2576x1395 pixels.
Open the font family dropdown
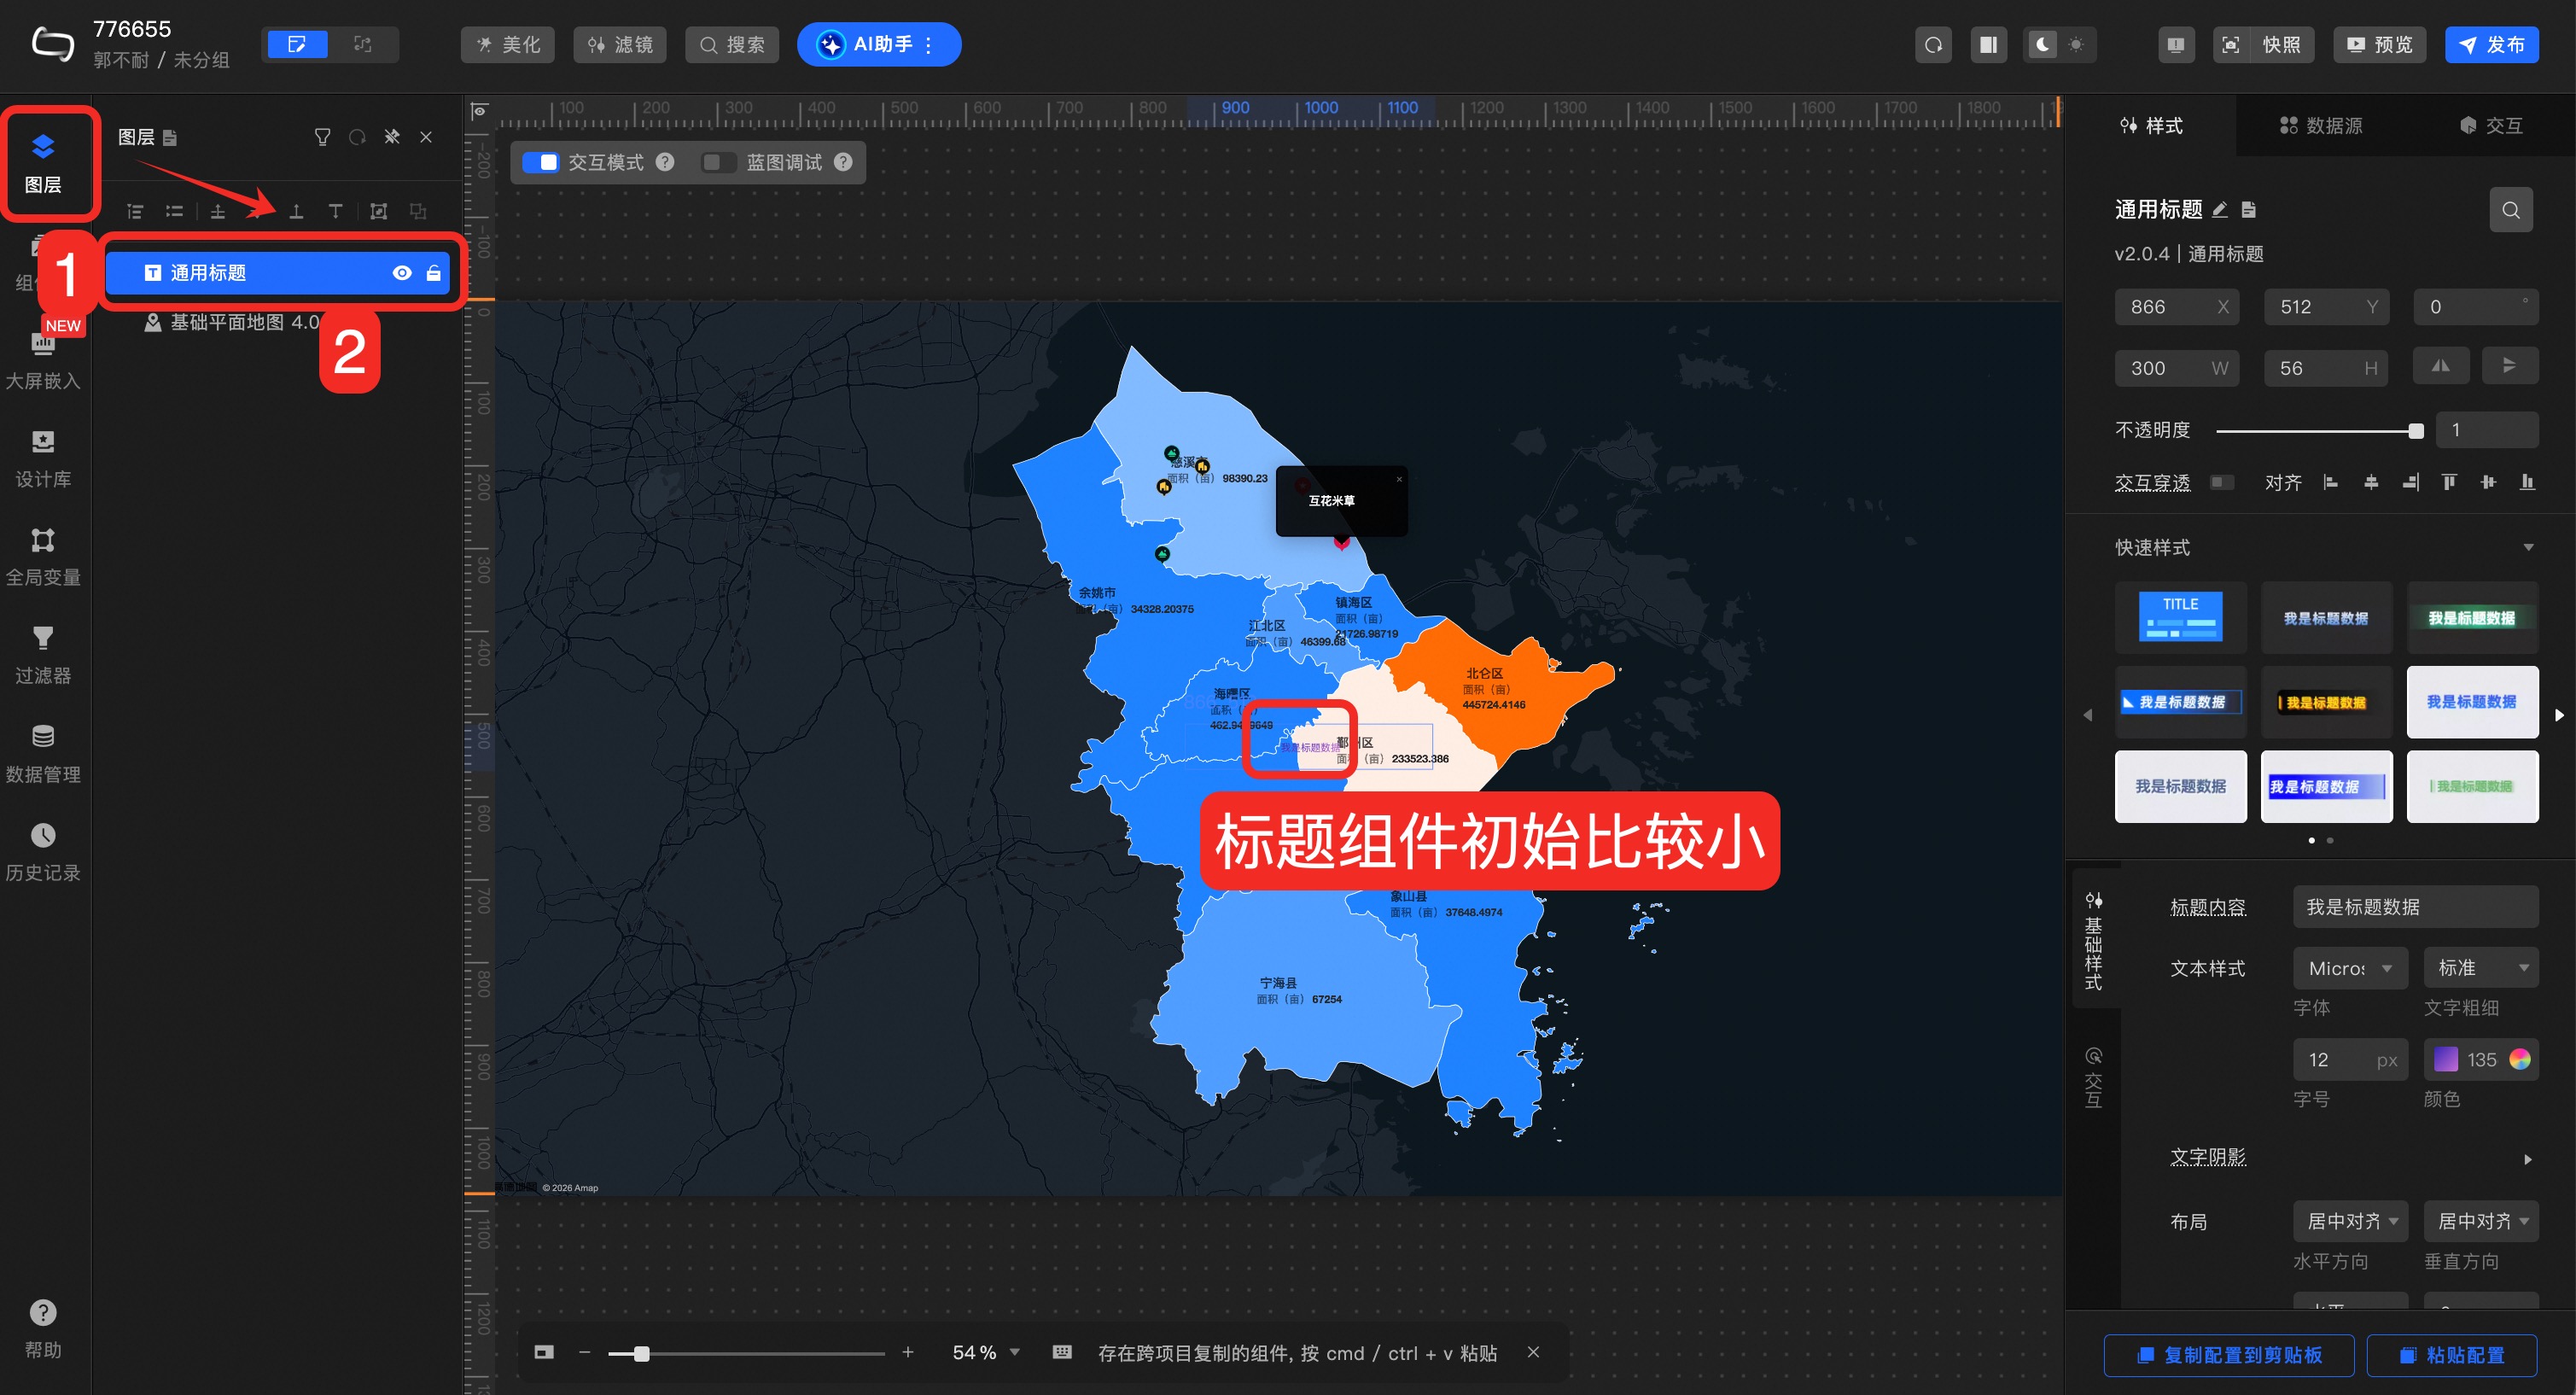tap(2349, 968)
